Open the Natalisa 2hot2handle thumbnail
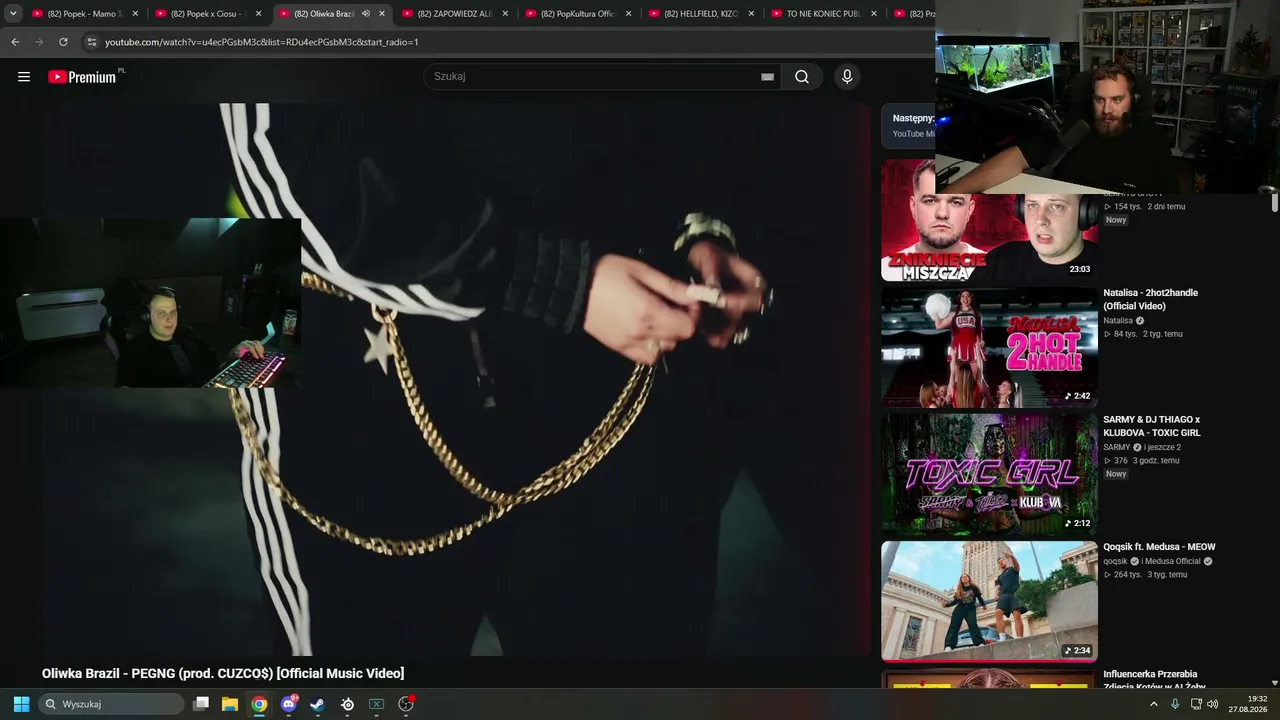The image size is (1280, 720). pos(989,348)
